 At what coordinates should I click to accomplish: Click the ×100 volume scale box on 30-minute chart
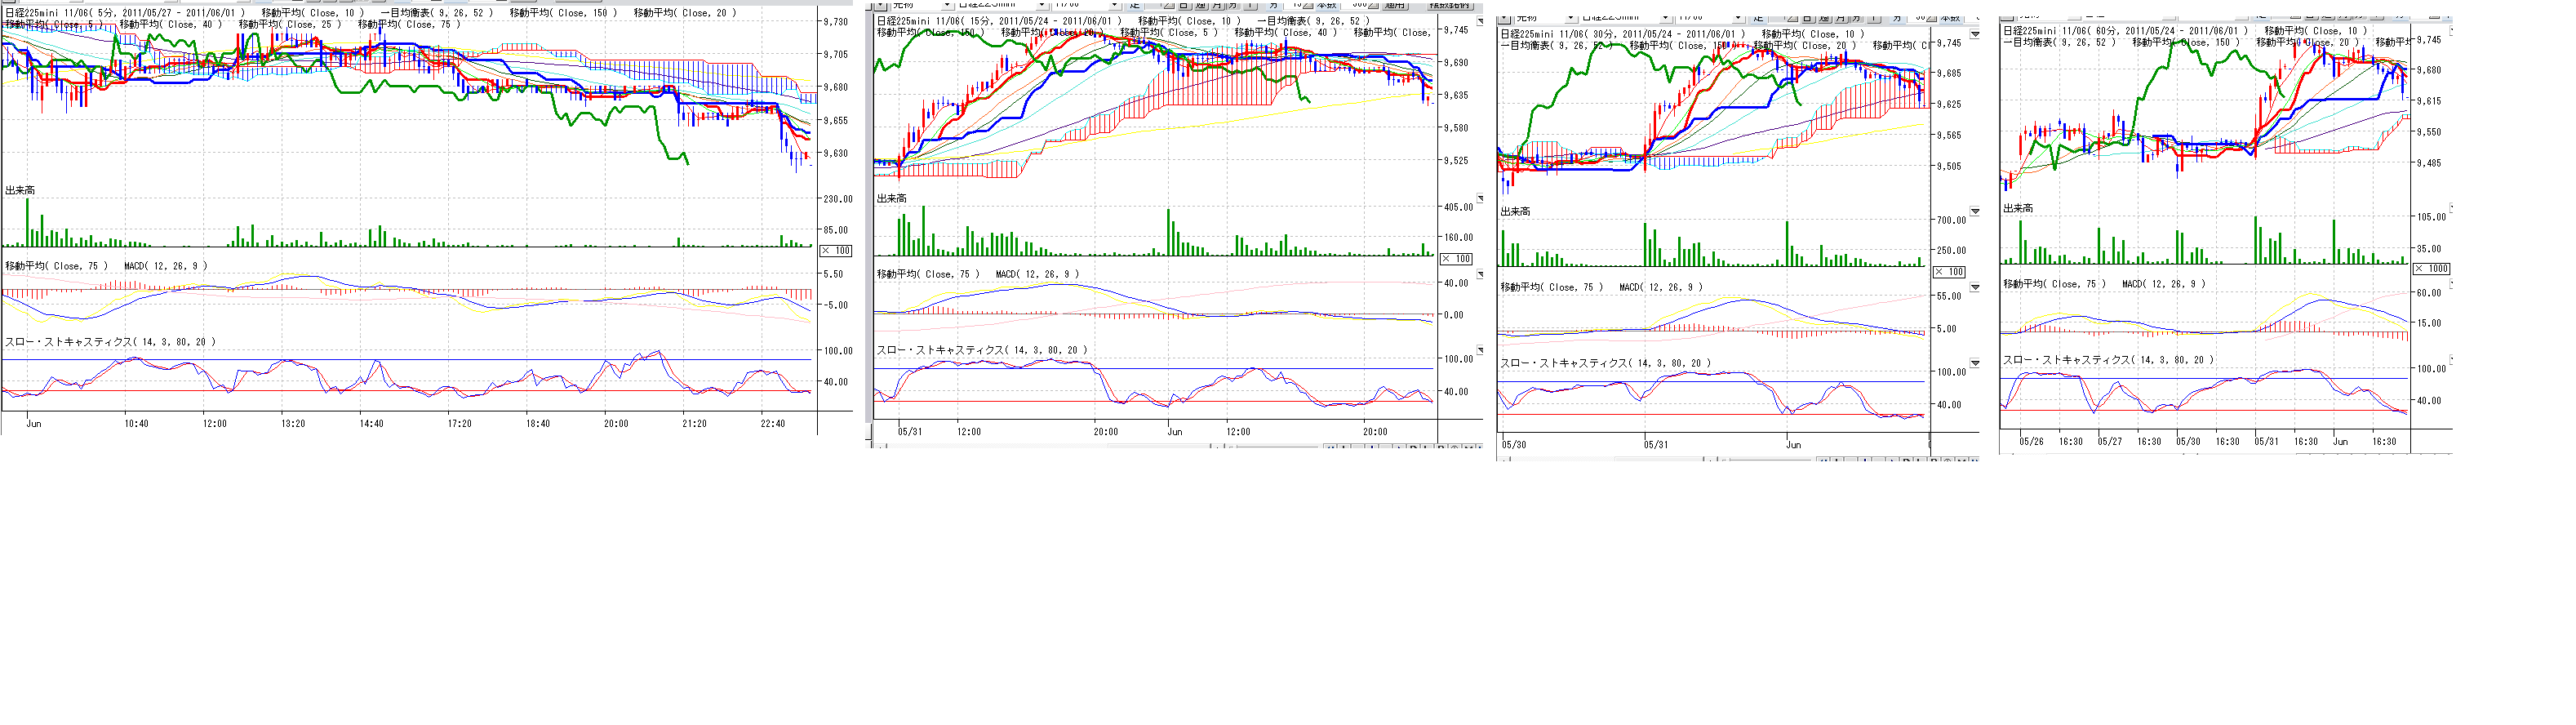pos(1949,272)
